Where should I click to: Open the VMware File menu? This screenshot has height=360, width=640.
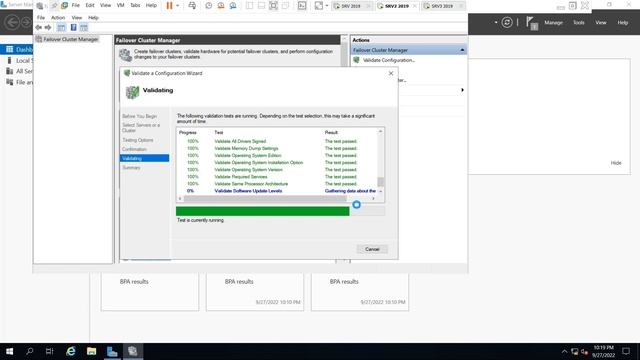[x=76, y=5]
